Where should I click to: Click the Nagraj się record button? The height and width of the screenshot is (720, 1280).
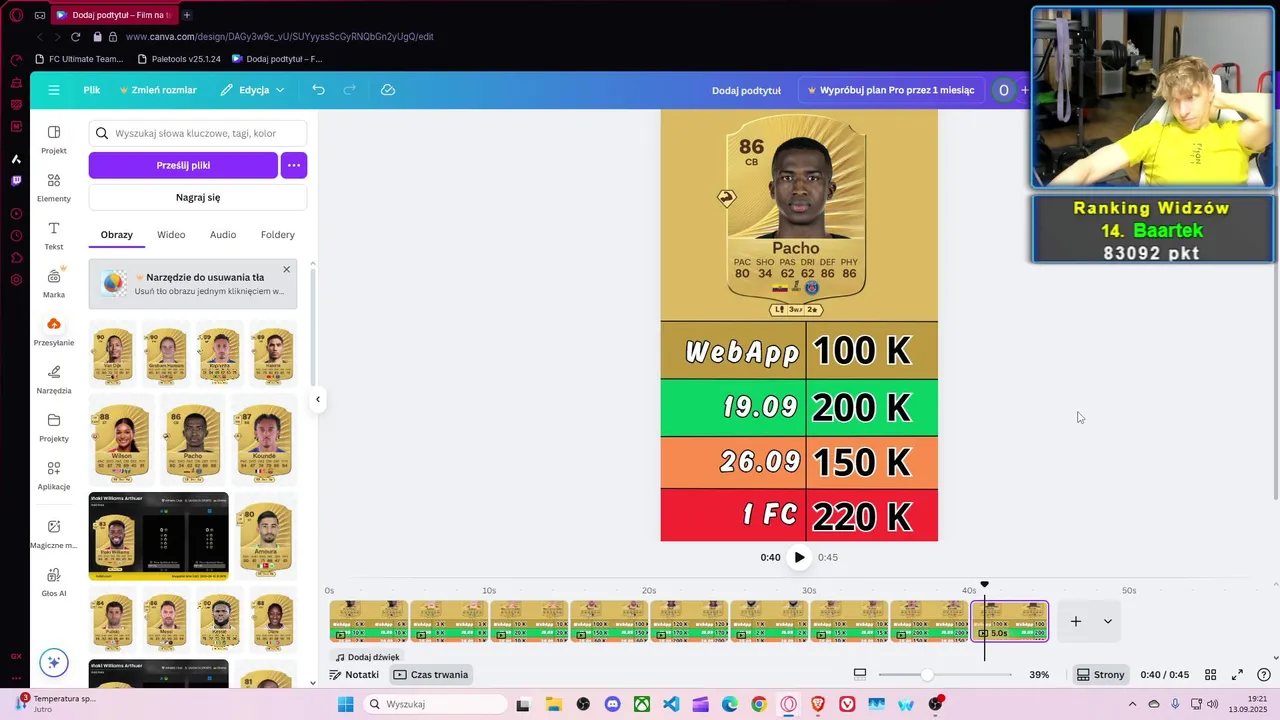coord(198,197)
